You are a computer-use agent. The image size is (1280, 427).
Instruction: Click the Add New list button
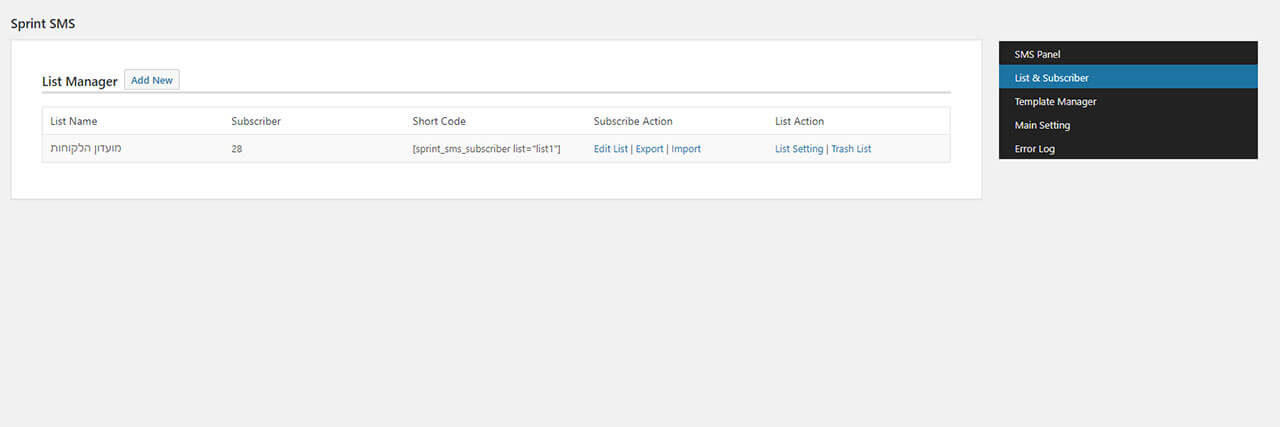(x=152, y=80)
